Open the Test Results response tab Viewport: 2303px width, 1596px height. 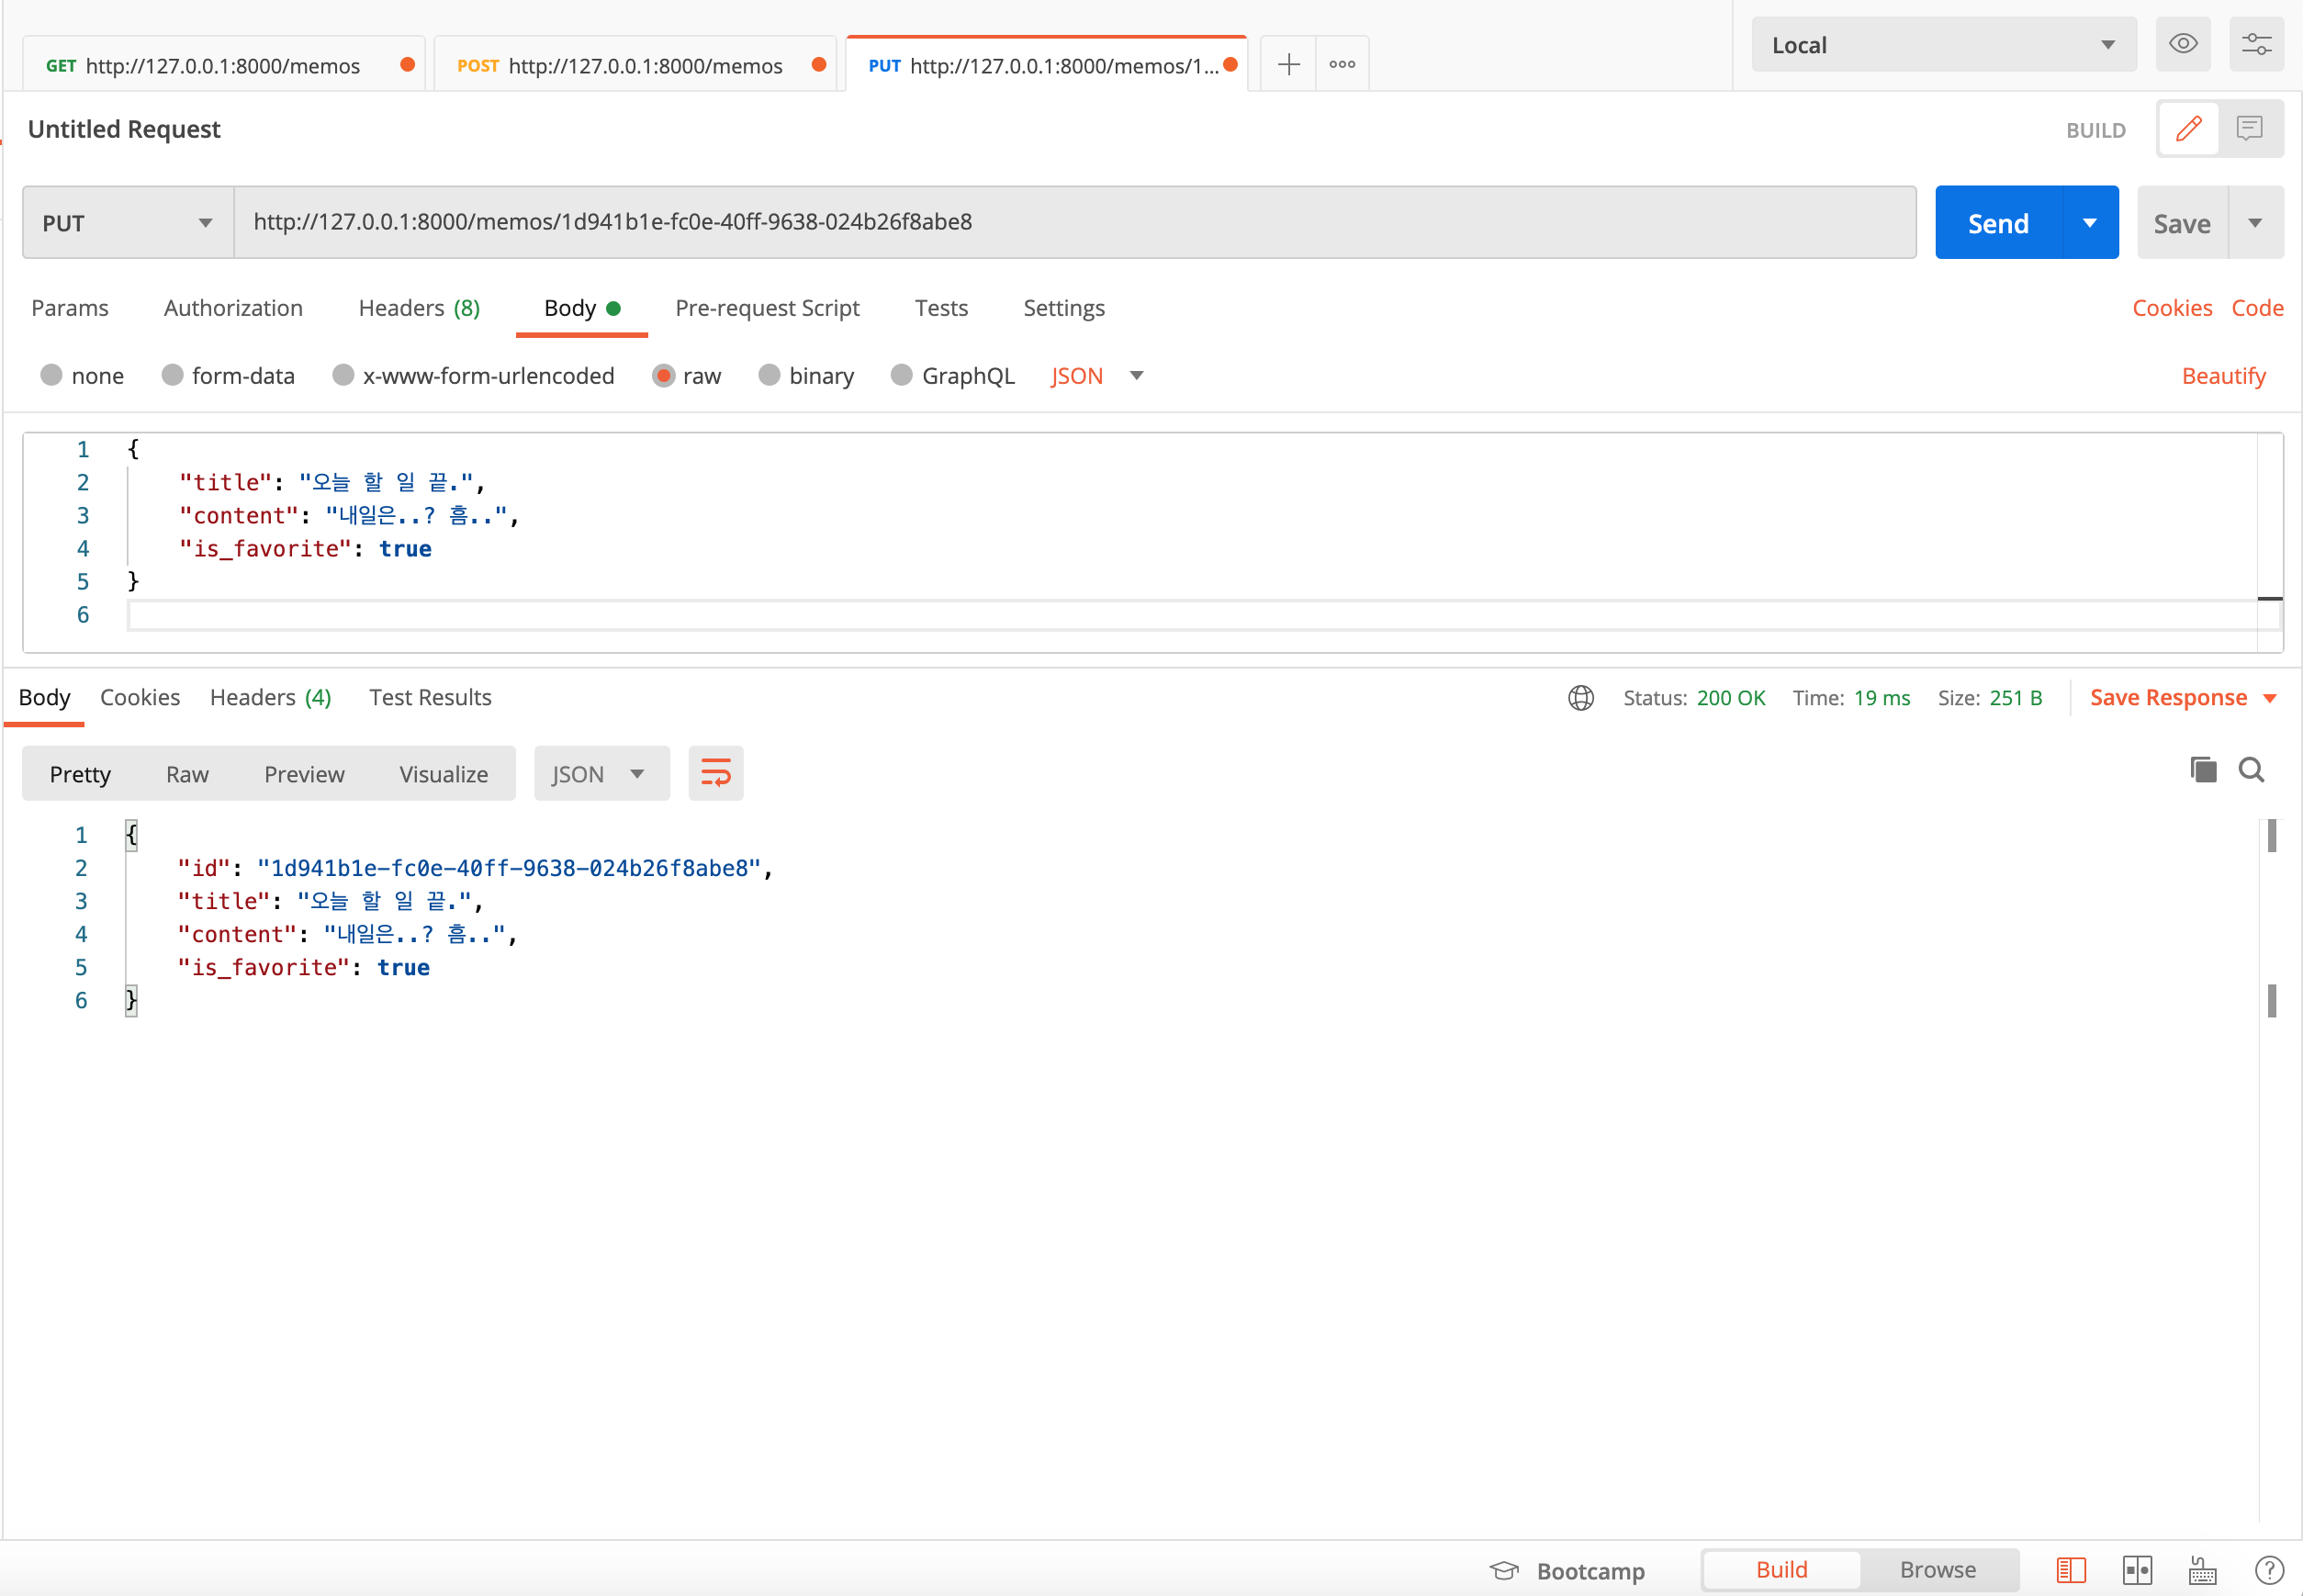click(x=430, y=697)
